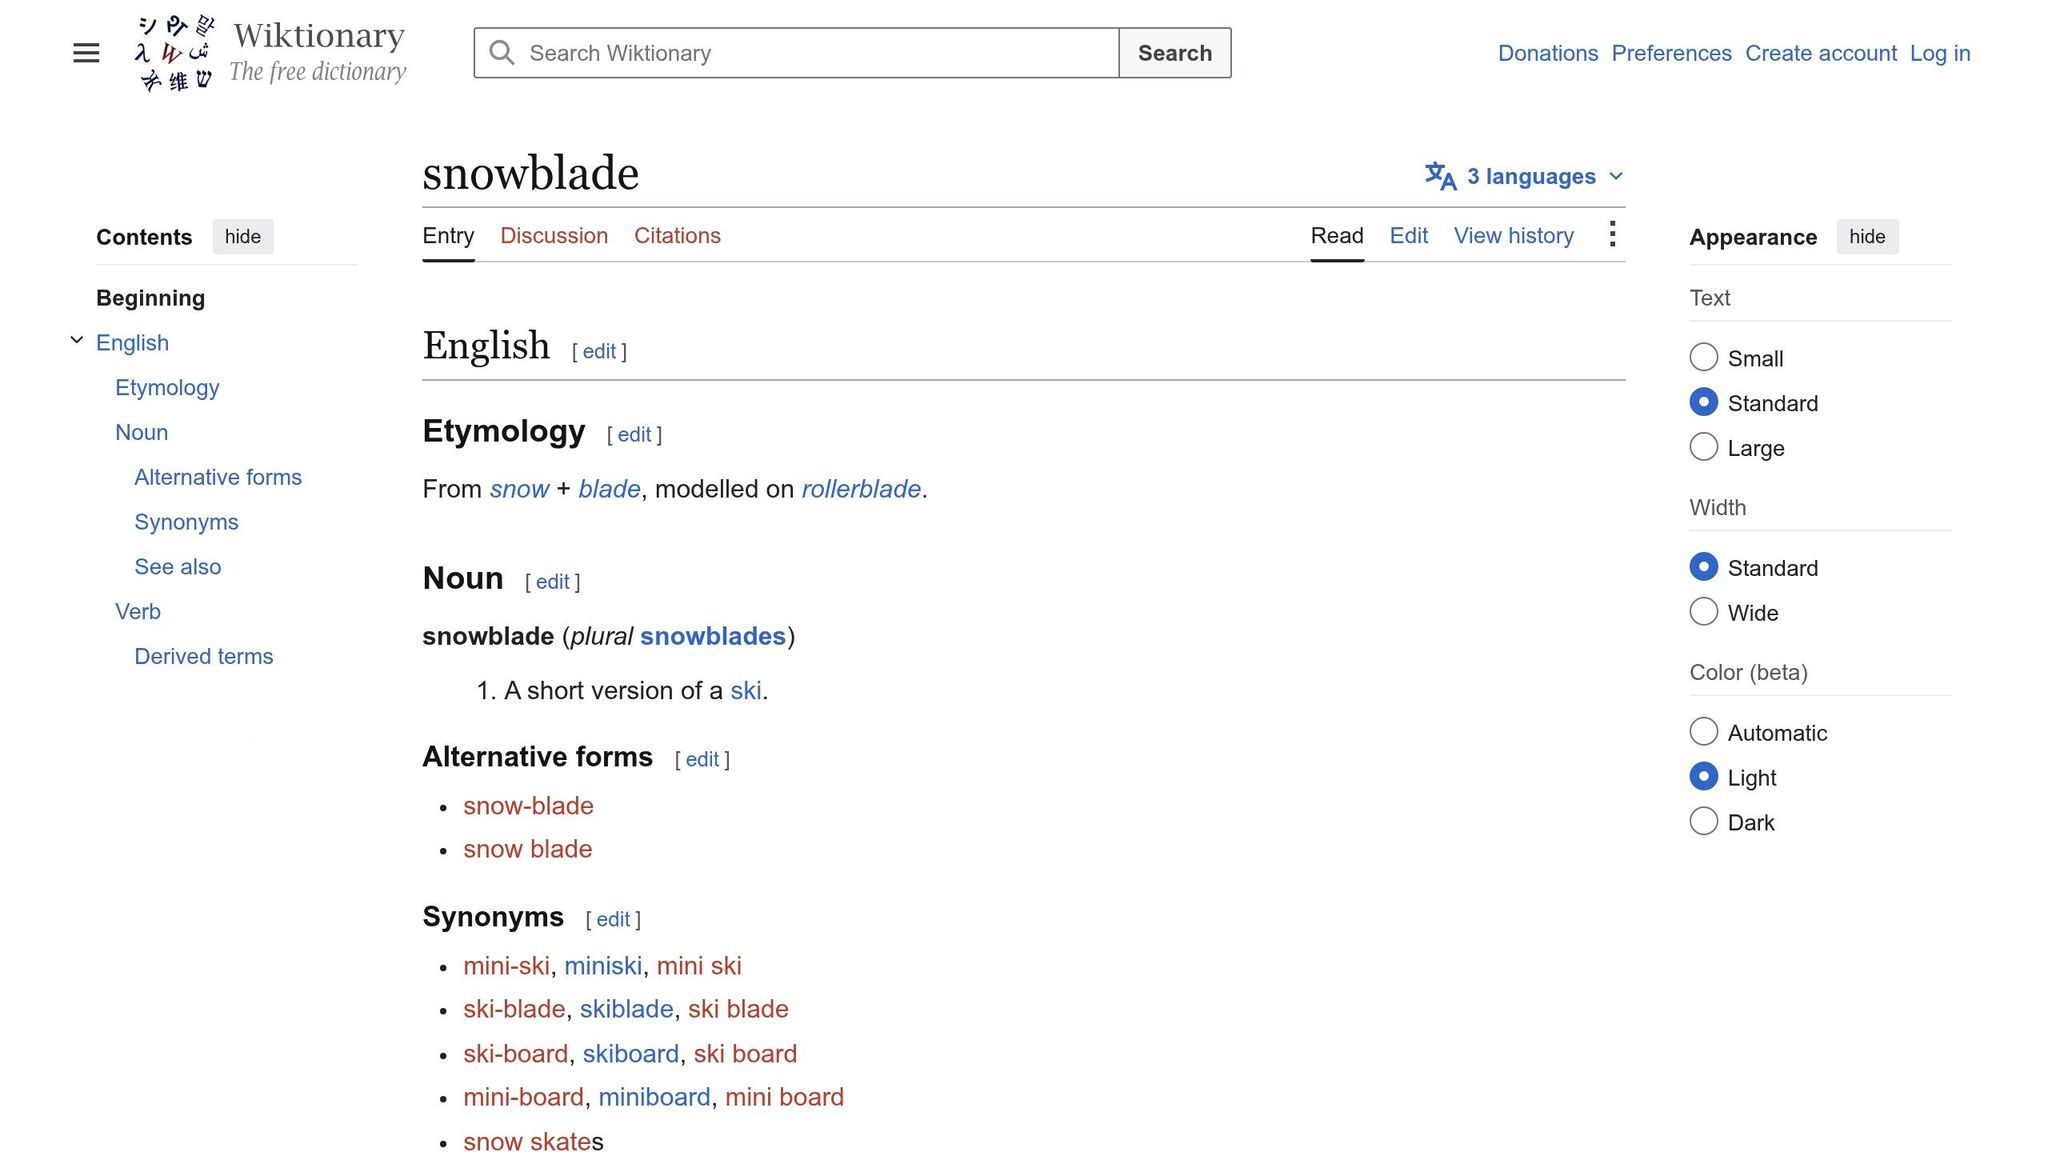Image resolution: width=2048 pixels, height=1152 pixels.
Task: Click the magnifier icon in search box
Action: pos(502,53)
